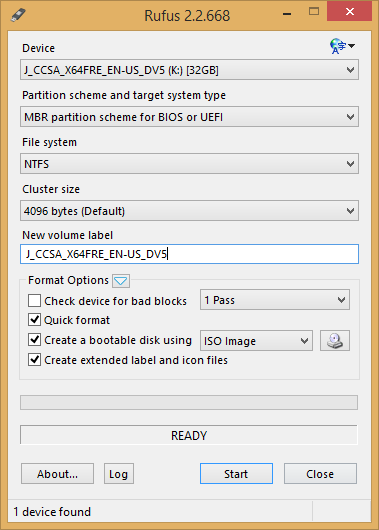The image size is (379, 530).
Task: Open the language selection globe icon
Action: coord(342,46)
